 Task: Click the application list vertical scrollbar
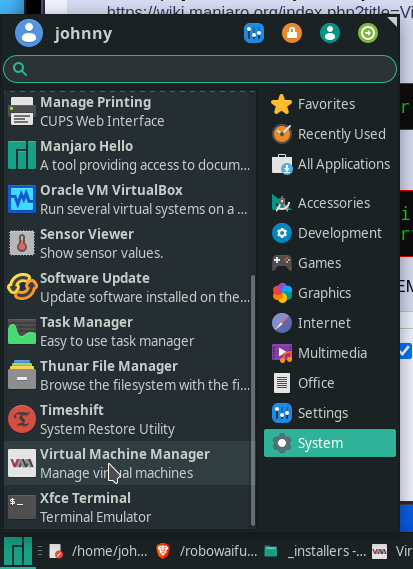coord(253,400)
